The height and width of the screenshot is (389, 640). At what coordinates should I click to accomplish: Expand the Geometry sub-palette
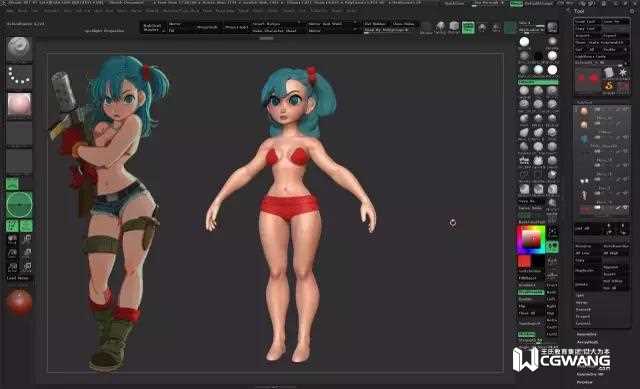pos(587,334)
